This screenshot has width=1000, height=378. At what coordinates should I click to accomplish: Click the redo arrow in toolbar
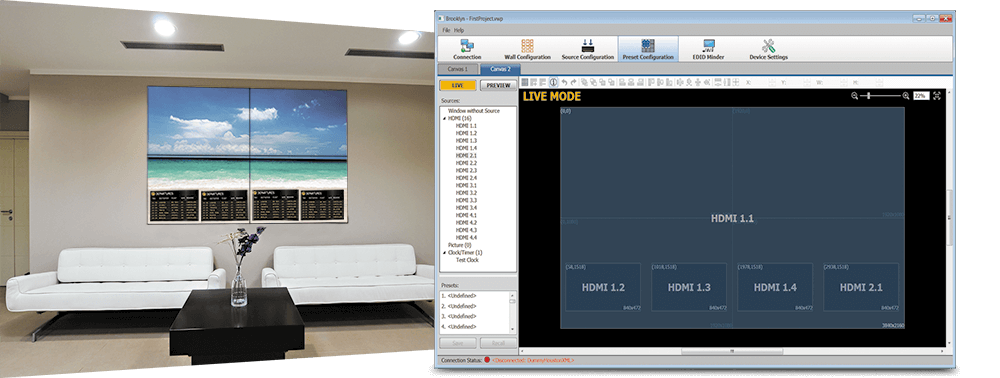click(573, 82)
